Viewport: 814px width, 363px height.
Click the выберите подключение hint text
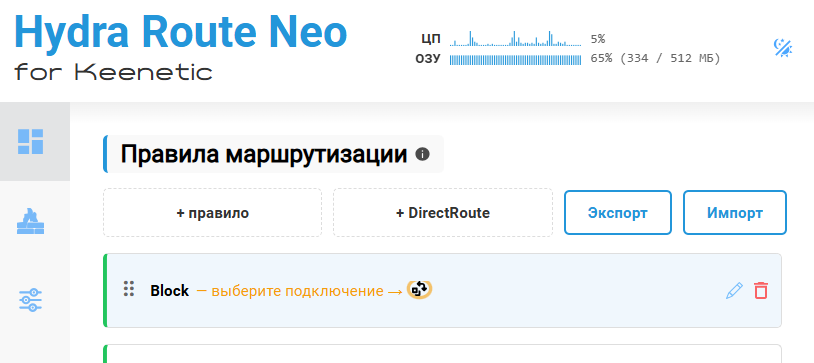click(x=297, y=291)
